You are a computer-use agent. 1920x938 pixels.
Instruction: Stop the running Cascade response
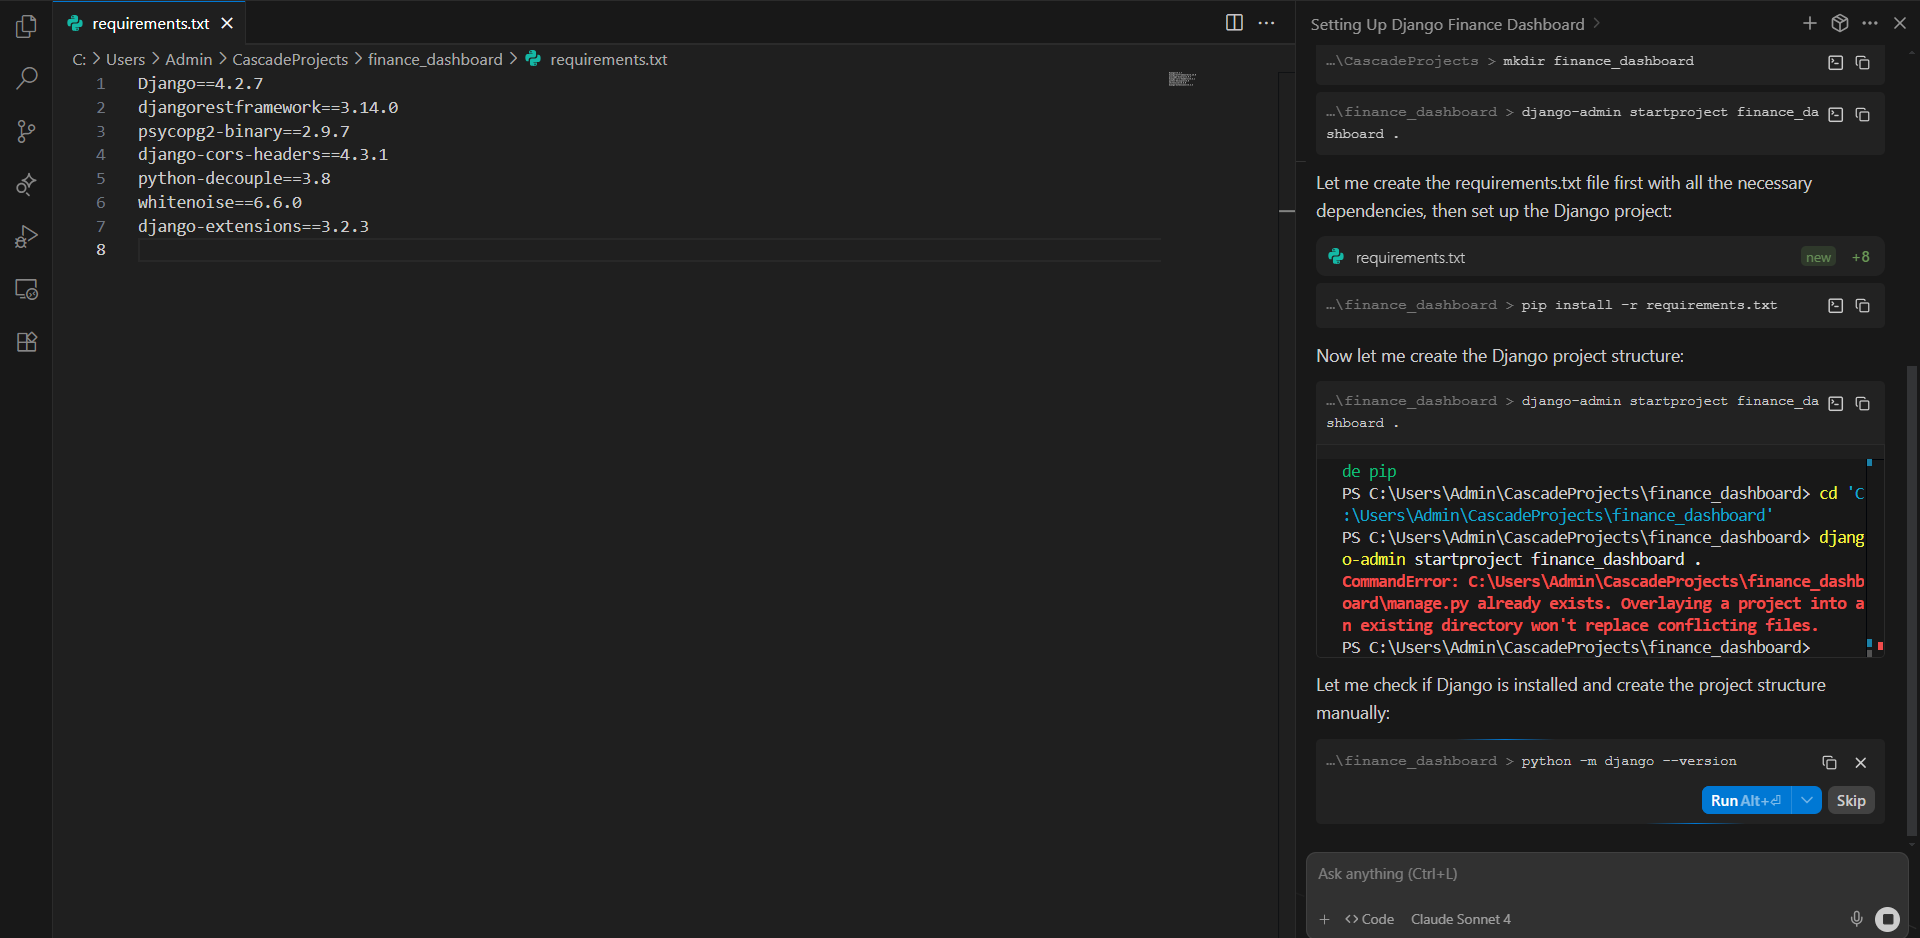(1887, 918)
